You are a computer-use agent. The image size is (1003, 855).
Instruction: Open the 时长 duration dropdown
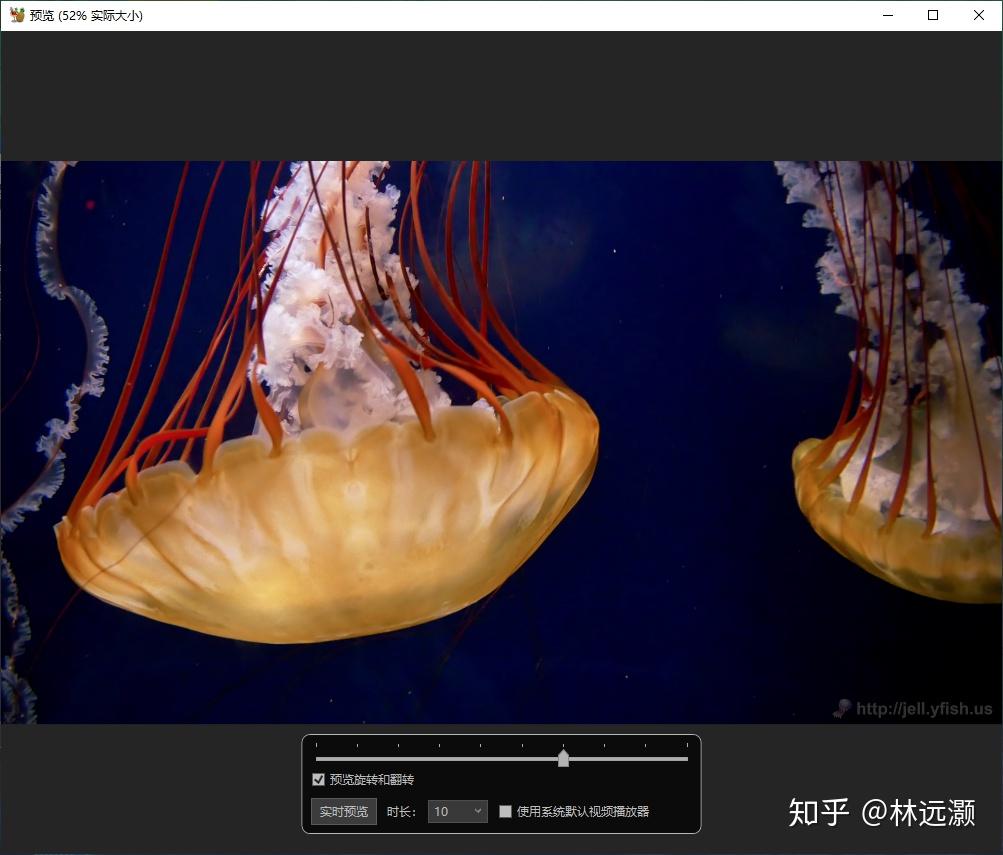click(x=458, y=812)
